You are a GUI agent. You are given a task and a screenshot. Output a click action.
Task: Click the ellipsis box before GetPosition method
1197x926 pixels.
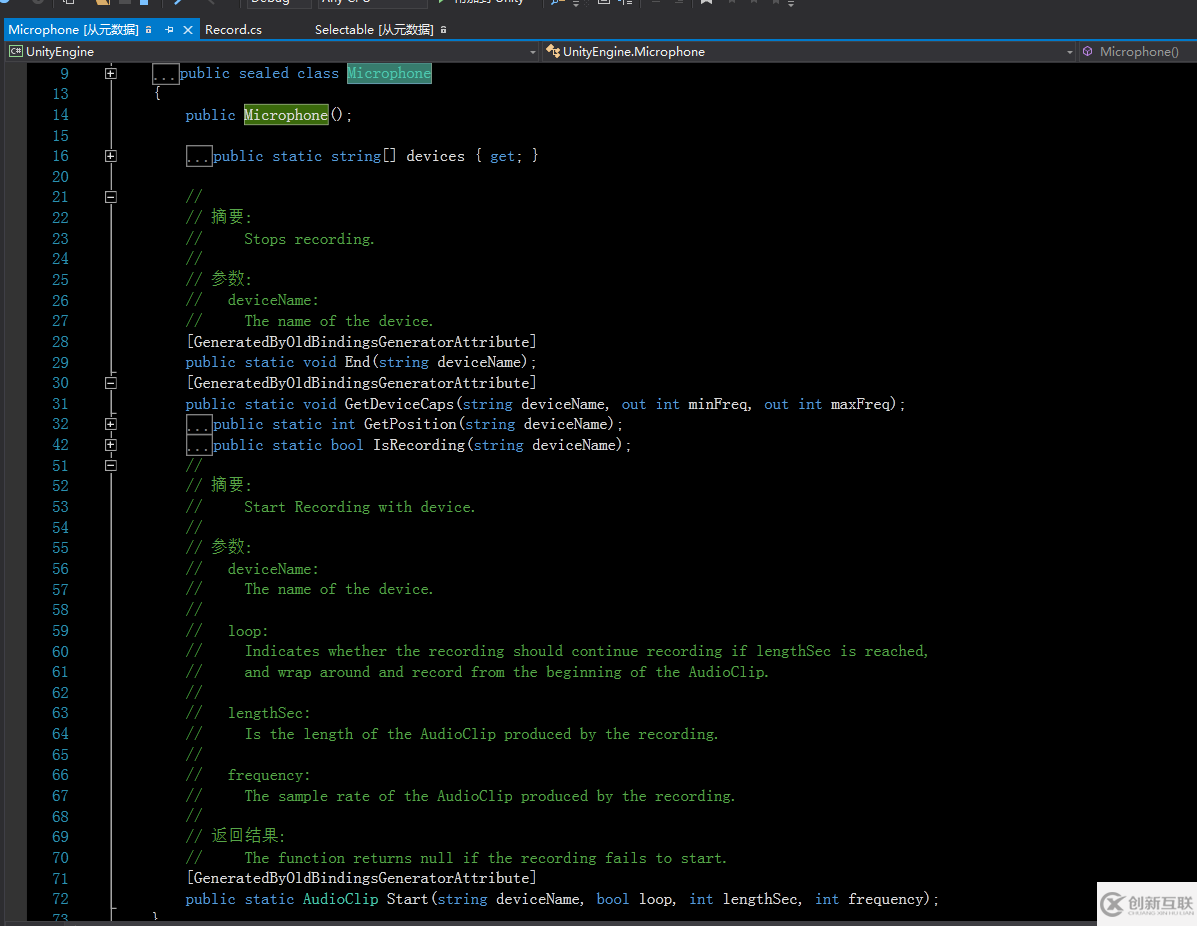tap(199, 425)
